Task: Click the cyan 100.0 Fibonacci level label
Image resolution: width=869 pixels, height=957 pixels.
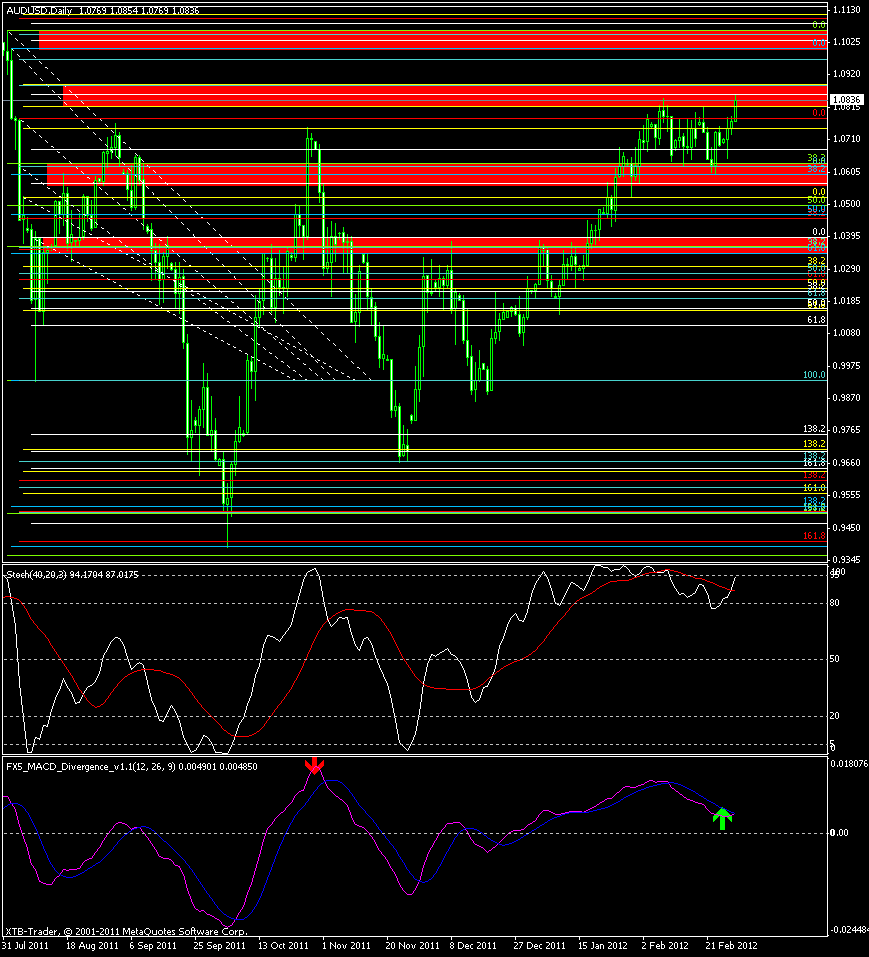Action: point(814,375)
